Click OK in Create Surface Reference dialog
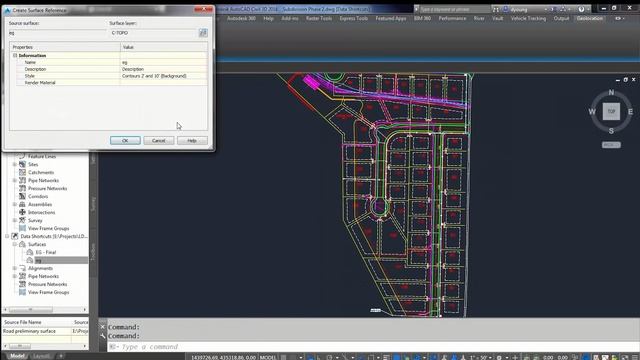The height and width of the screenshot is (360, 640). (125, 140)
